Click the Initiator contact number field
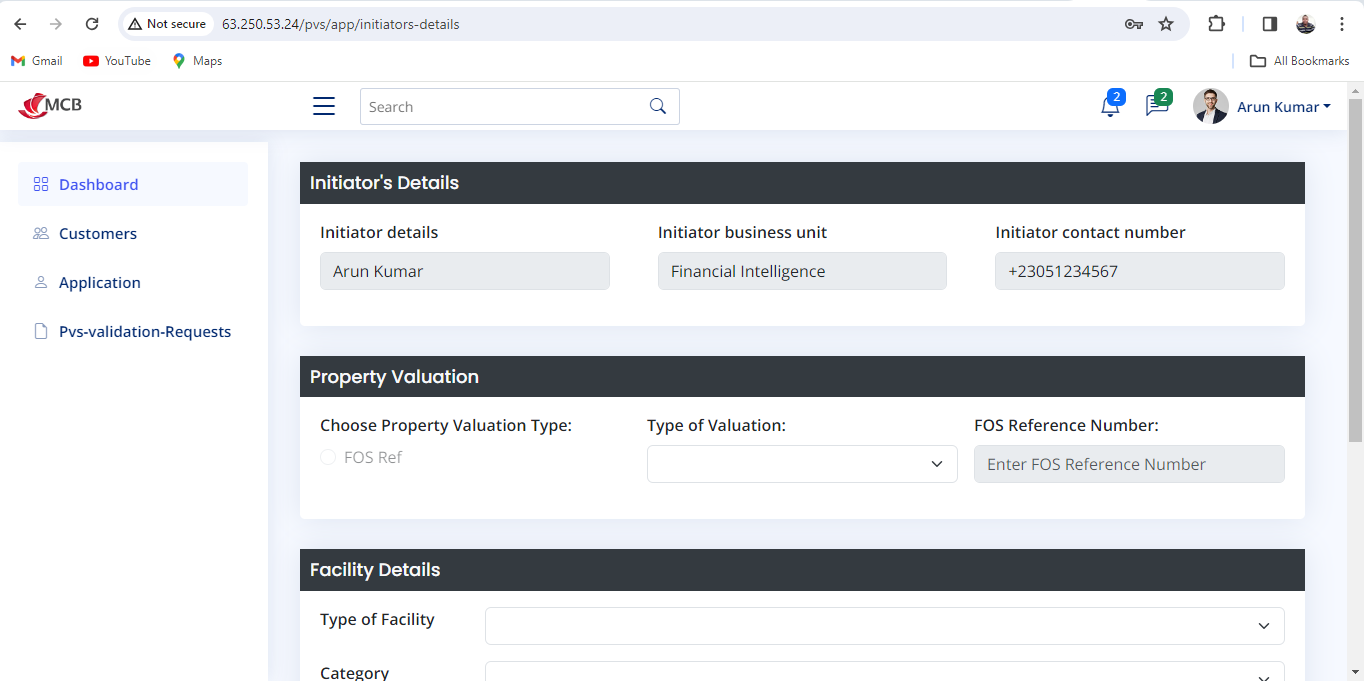 point(1140,271)
